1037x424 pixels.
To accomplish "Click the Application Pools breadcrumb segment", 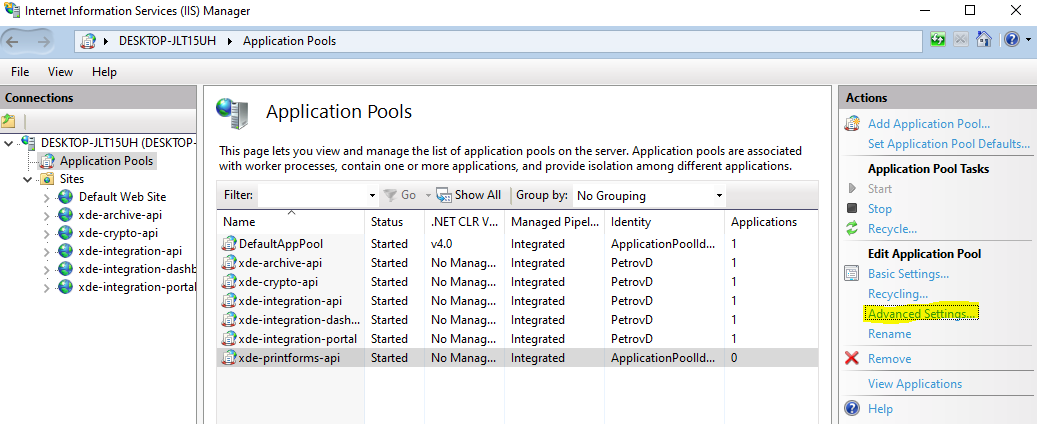I will click(289, 41).
